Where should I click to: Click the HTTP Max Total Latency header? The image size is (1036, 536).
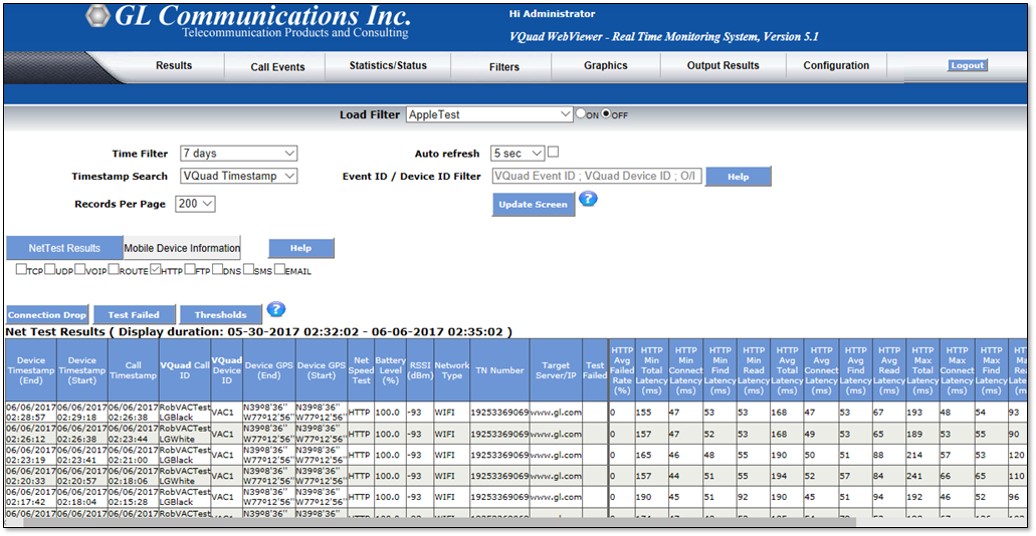(923, 370)
